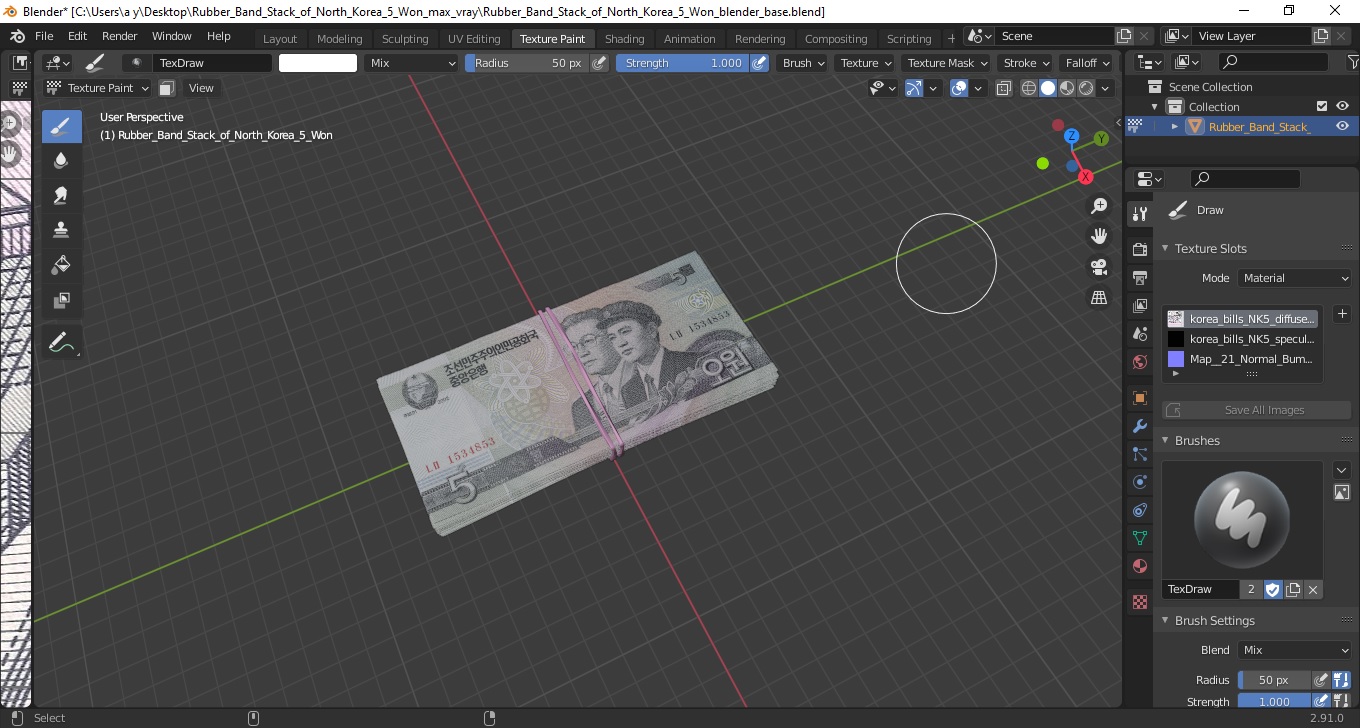Open the Texture Mask popover
Viewport: 1360px width, 728px height.
[x=946, y=63]
